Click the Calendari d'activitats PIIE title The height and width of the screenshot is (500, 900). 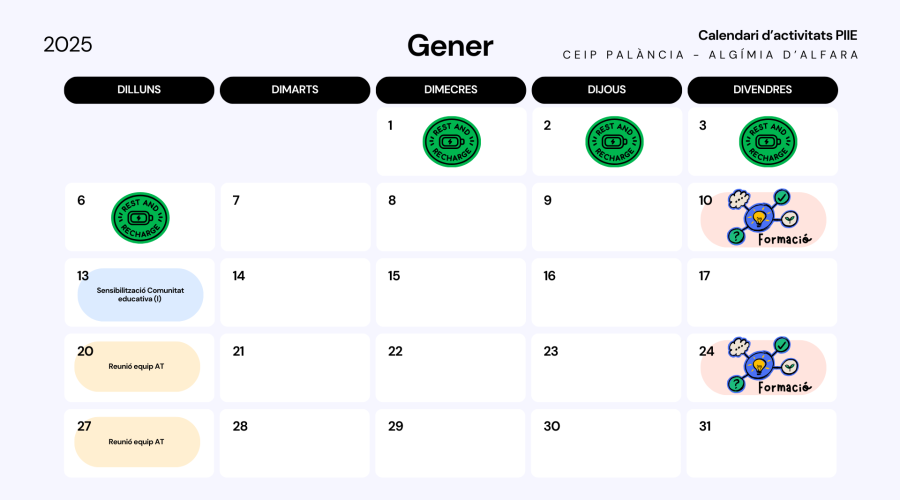(777, 36)
